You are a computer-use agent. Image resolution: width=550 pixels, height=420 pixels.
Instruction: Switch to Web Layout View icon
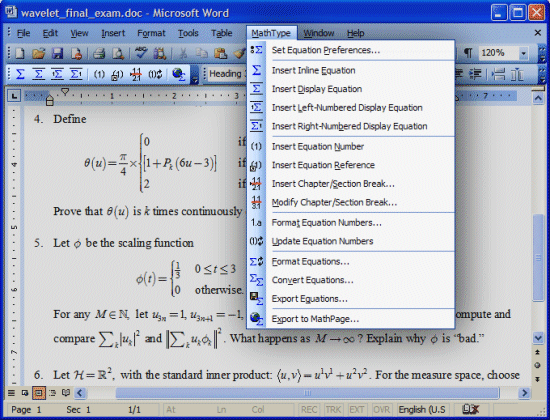coord(25,393)
